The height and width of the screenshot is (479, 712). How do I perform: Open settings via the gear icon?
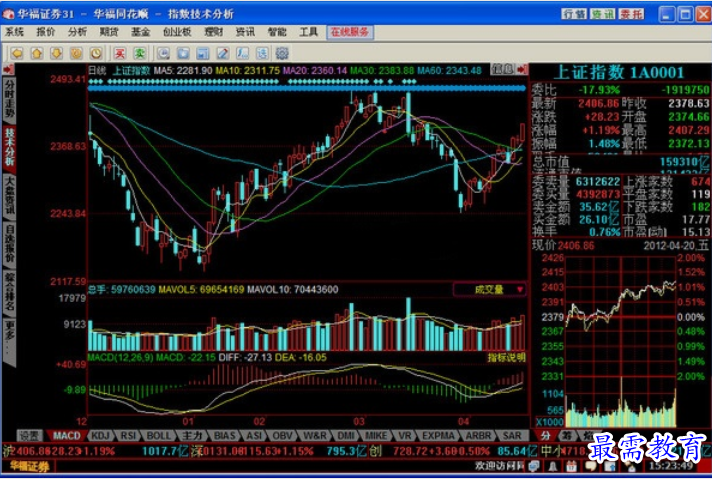point(282,54)
